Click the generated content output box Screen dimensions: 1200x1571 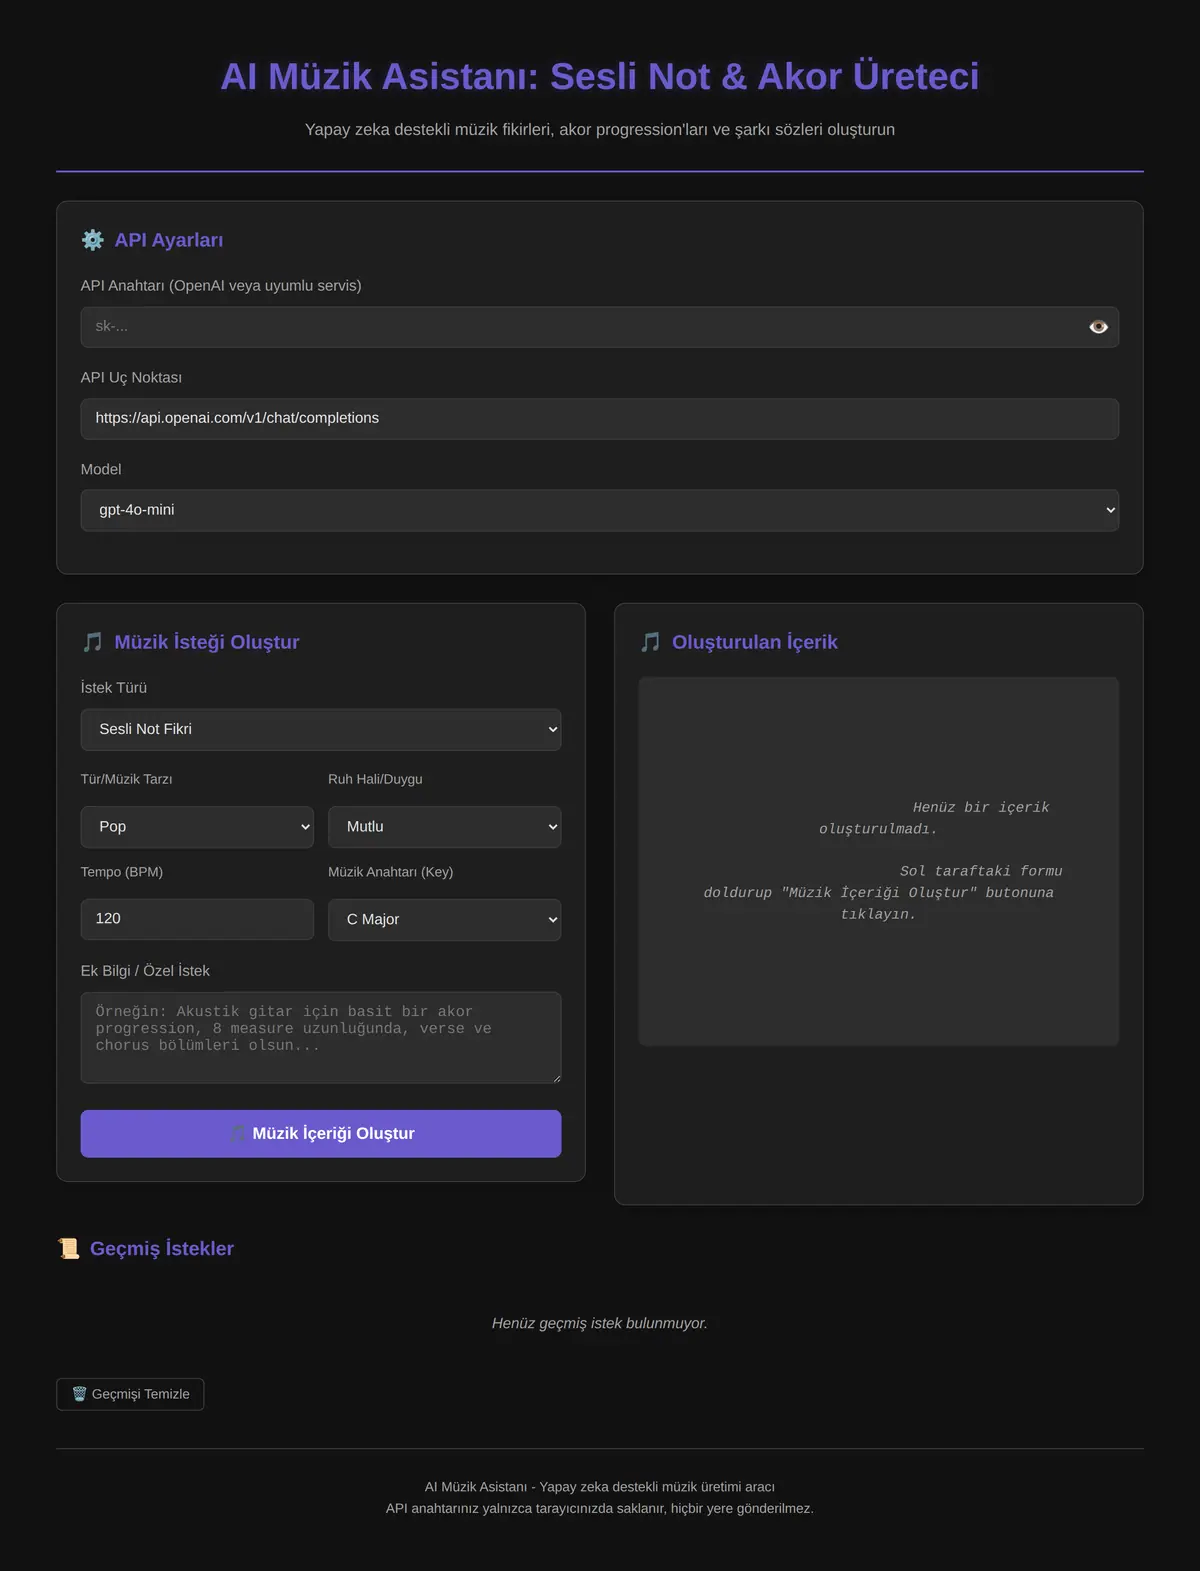[x=879, y=861]
